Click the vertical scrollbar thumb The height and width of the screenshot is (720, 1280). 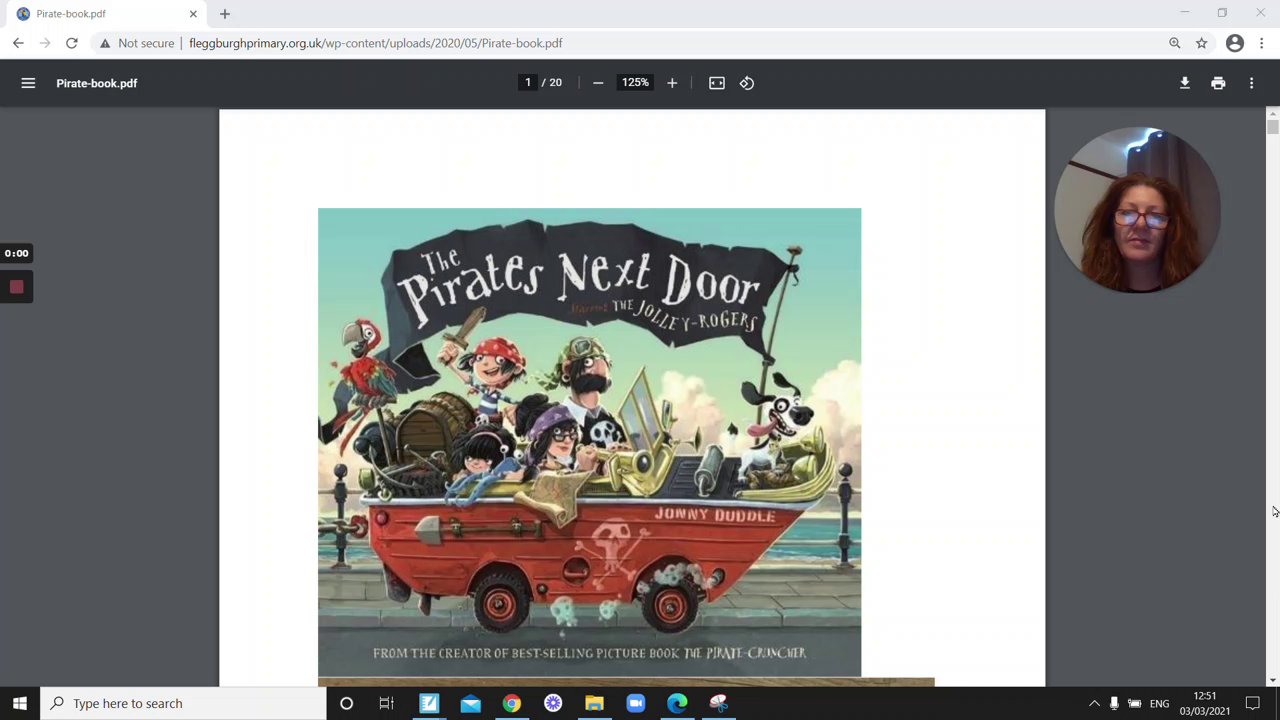click(1272, 127)
